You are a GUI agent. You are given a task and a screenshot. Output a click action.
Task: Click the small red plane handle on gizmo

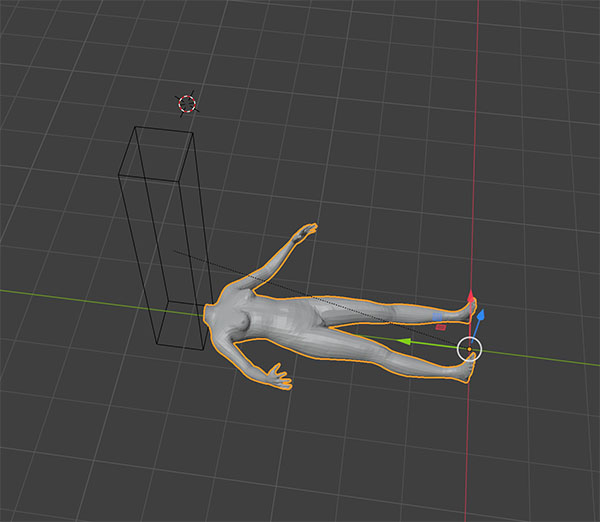(x=441, y=326)
